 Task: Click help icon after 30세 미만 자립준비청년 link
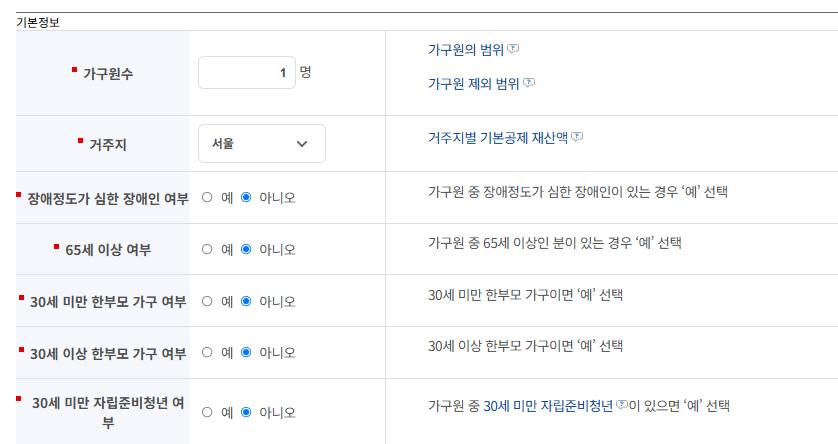tap(622, 404)
